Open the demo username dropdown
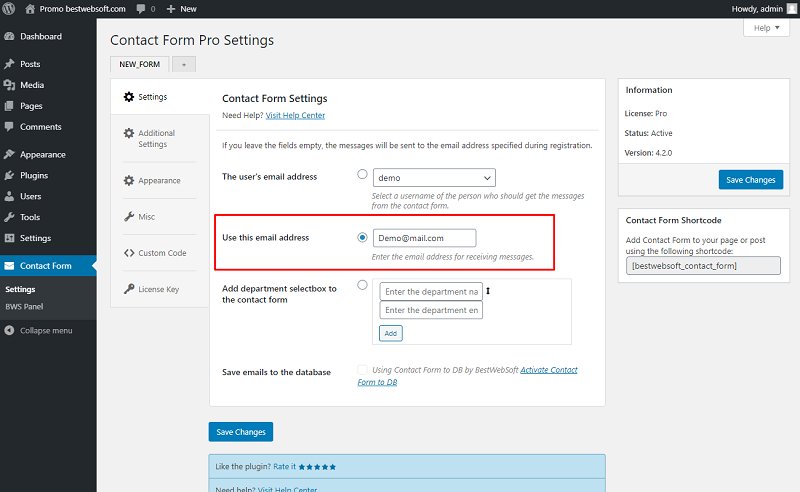 (434, 178)
